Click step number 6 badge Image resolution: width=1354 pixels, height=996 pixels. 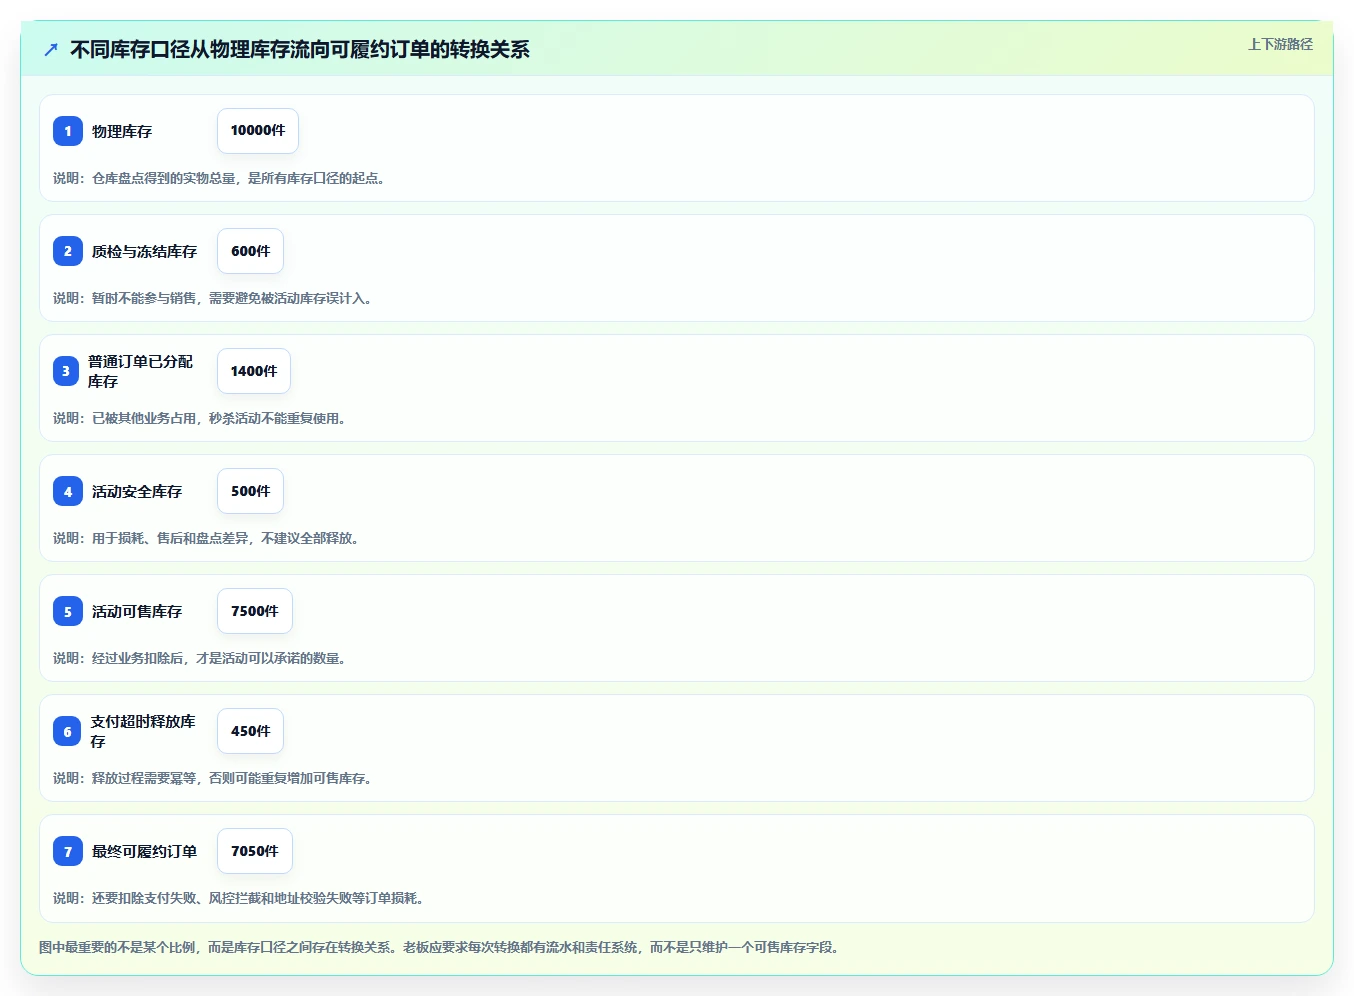[67, 731]
